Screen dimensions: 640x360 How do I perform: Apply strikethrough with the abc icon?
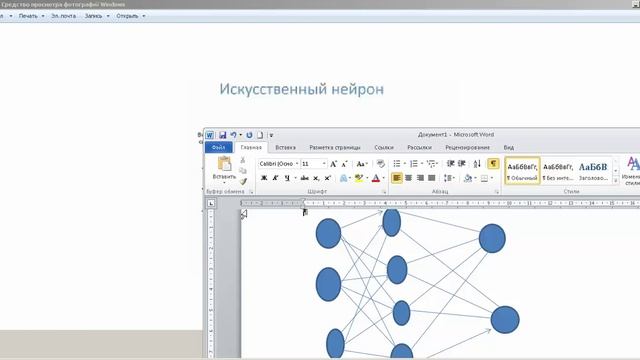coord(304,178)
